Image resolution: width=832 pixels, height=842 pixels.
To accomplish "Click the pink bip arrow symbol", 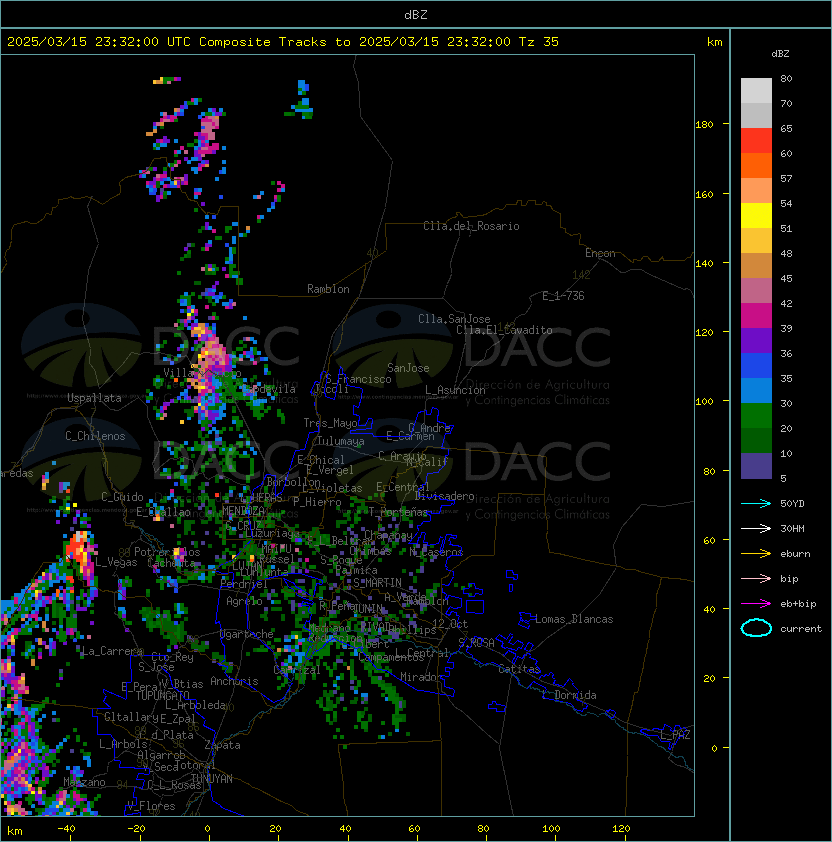I will tap(756, 578).
